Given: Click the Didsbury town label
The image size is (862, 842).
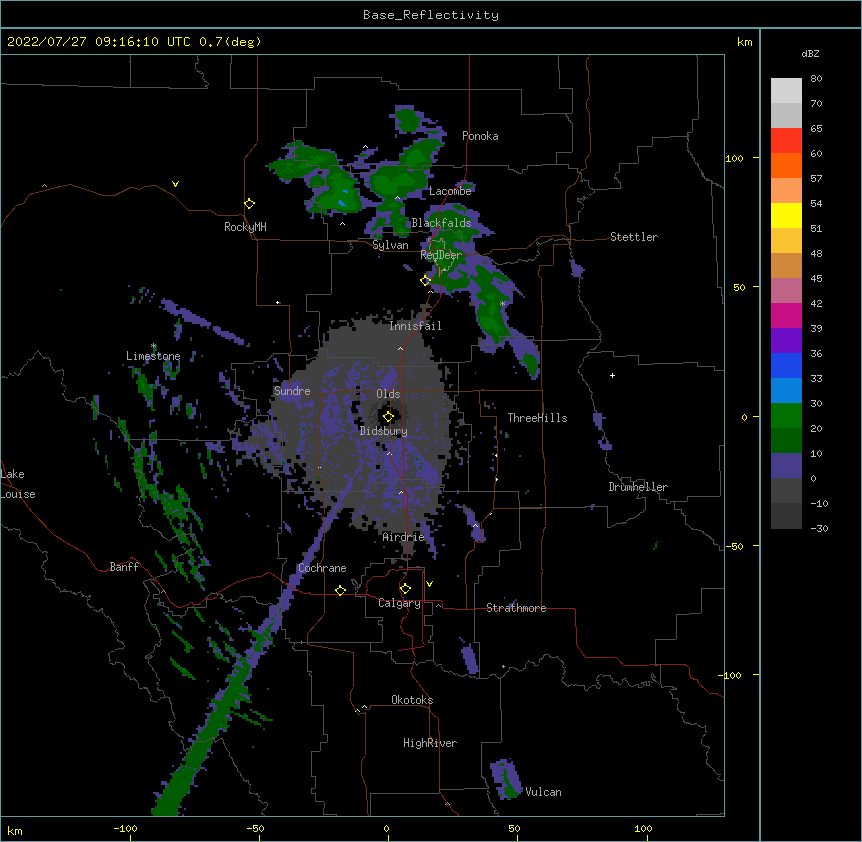Looking at the screenshot, I should click(384, 431).
